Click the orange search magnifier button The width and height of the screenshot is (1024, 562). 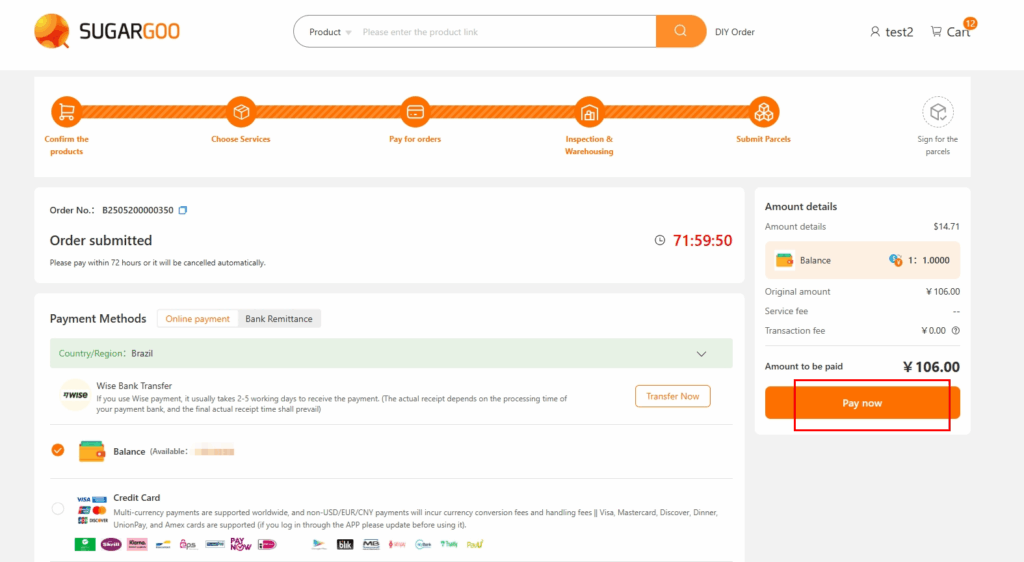(x=680, y=31)
